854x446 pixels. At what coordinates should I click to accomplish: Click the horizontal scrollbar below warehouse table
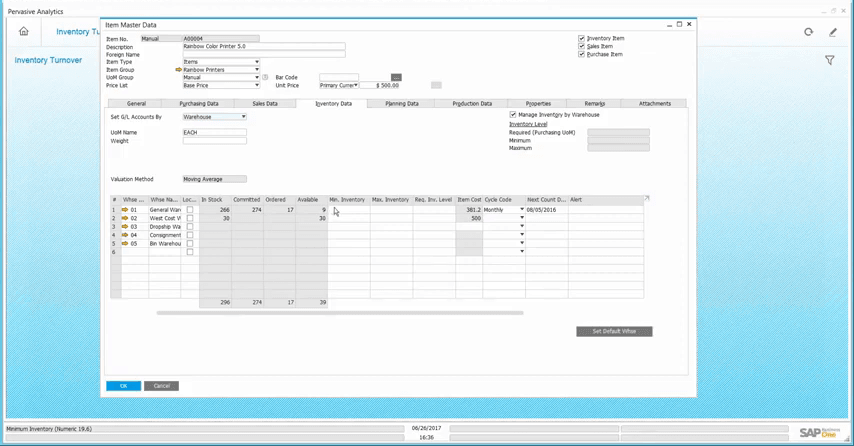tap(340, 313)
